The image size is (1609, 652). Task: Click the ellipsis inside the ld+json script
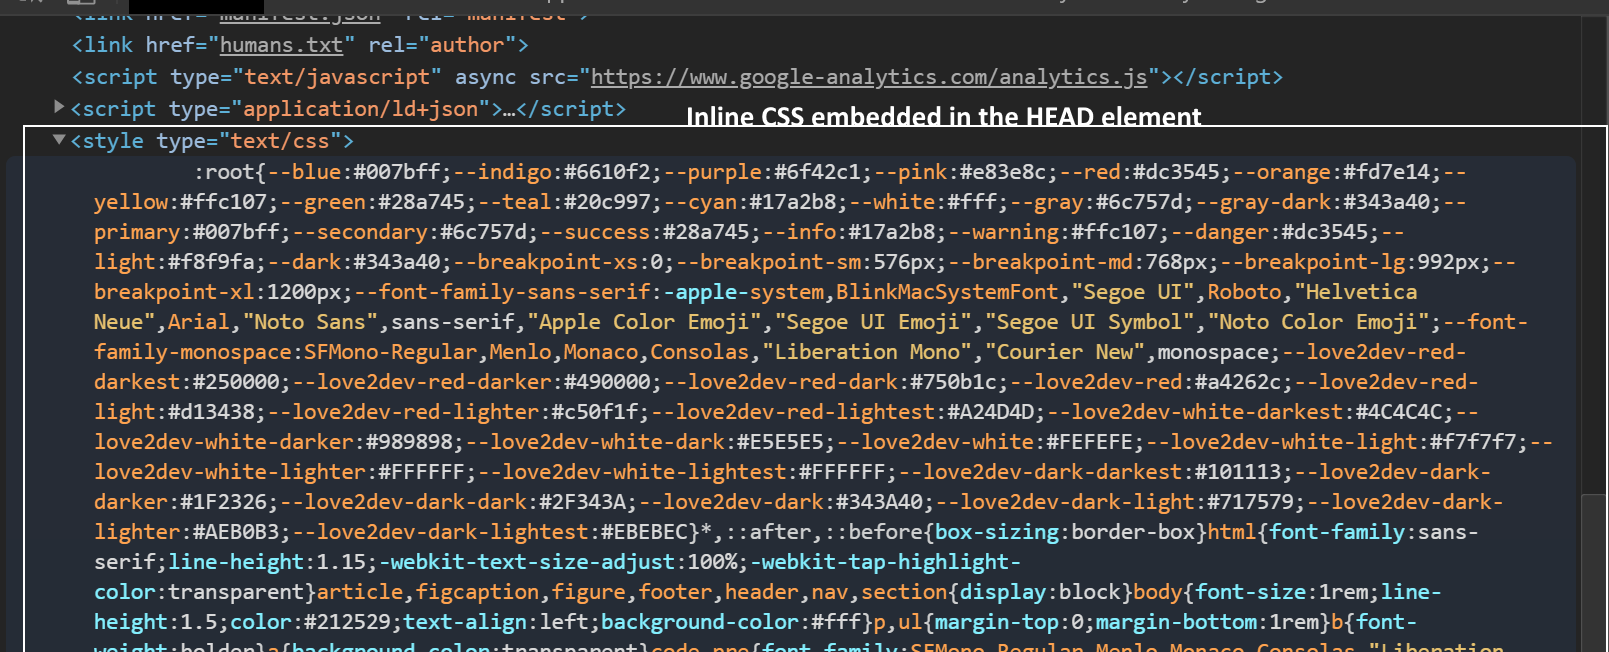pos(508,109)
